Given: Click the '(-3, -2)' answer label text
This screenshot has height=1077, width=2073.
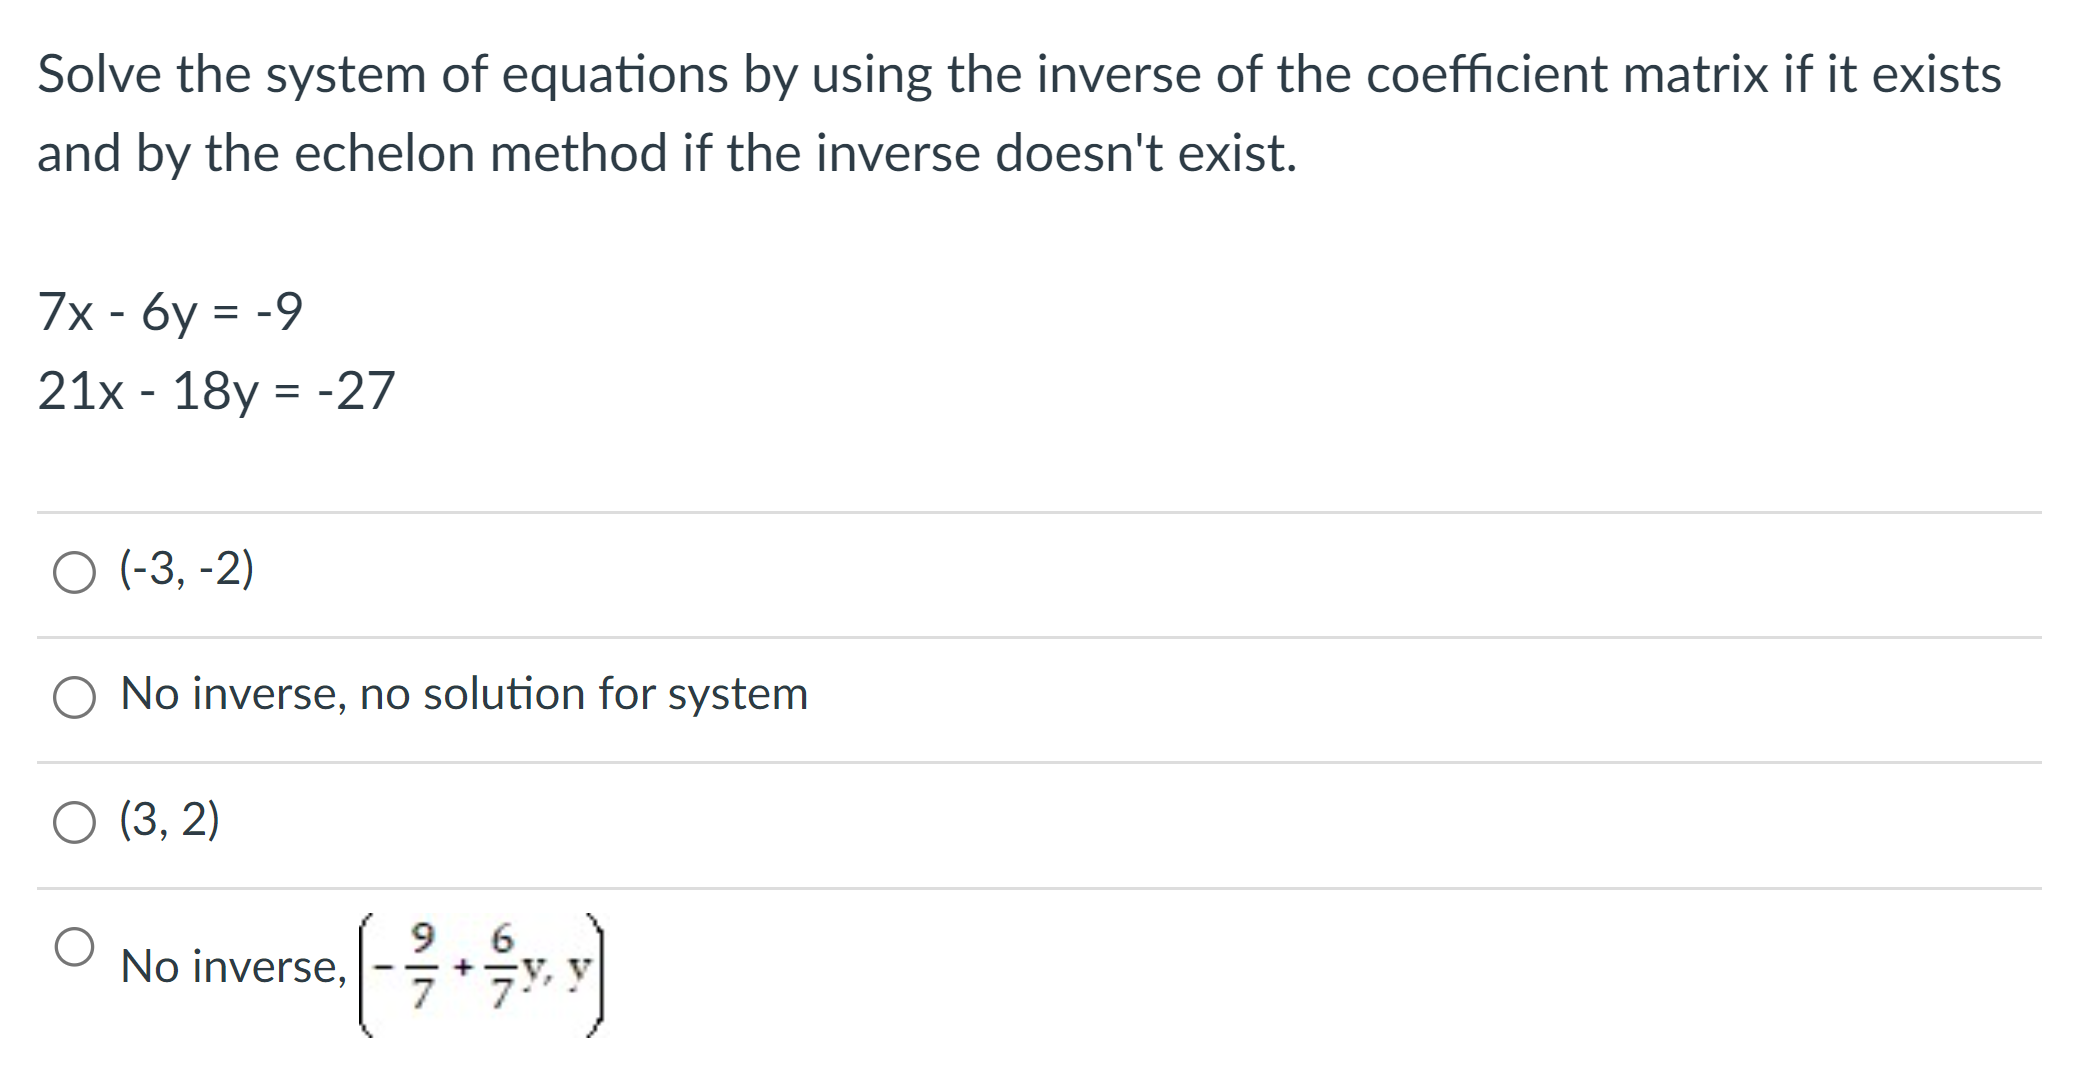Looking at the screenshot, I should 187,569.
